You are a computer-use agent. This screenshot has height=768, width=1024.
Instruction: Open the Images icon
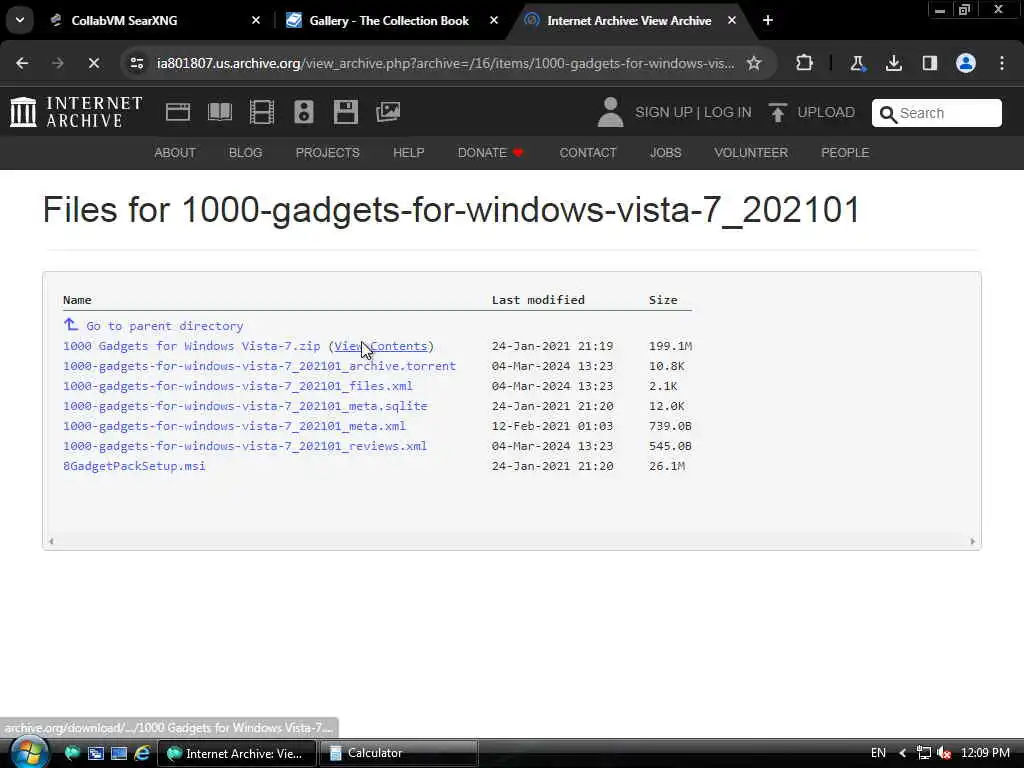click(x=388, y=112)
